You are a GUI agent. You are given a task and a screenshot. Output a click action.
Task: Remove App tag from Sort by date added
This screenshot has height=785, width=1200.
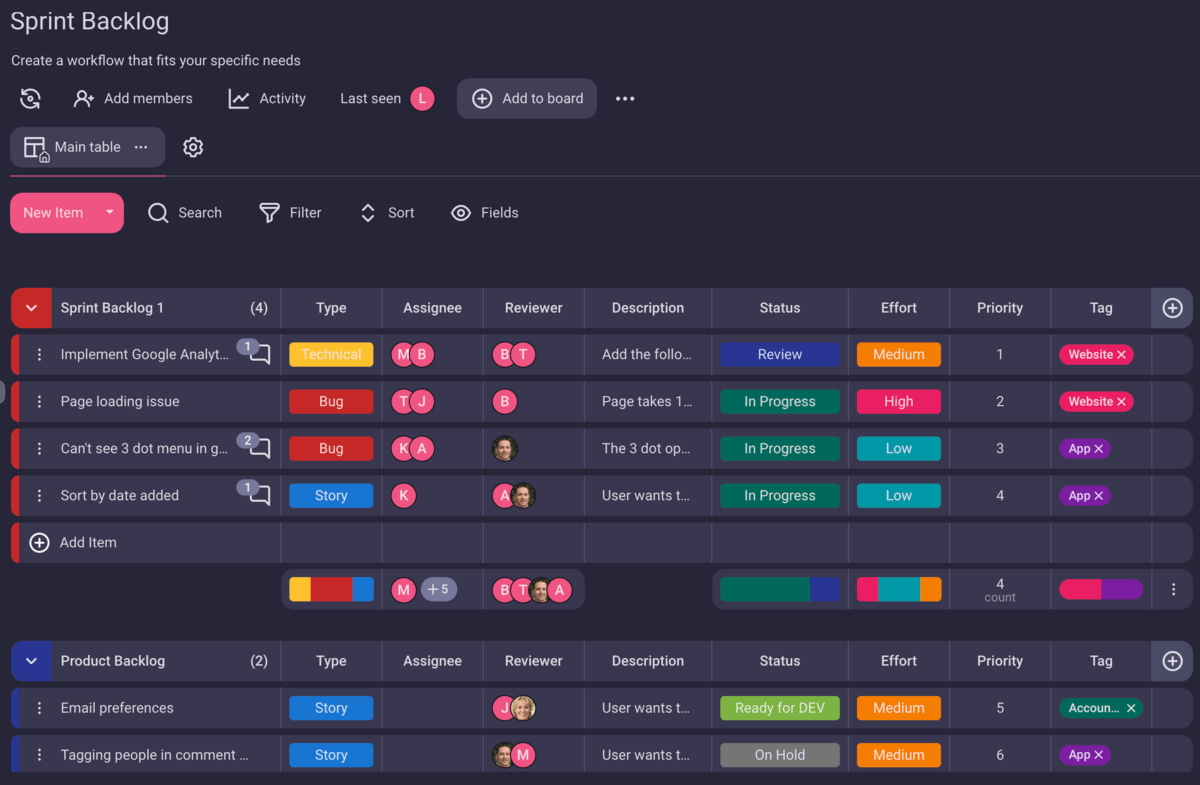[1098, 496]
